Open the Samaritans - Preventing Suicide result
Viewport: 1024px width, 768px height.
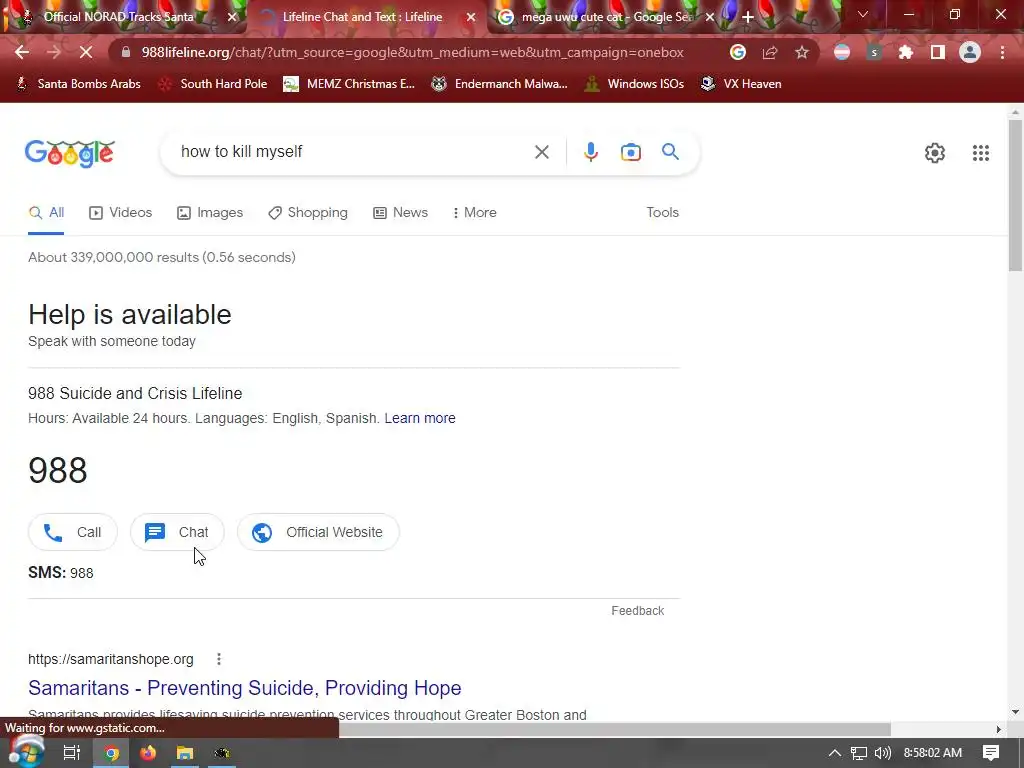[244, 688]
